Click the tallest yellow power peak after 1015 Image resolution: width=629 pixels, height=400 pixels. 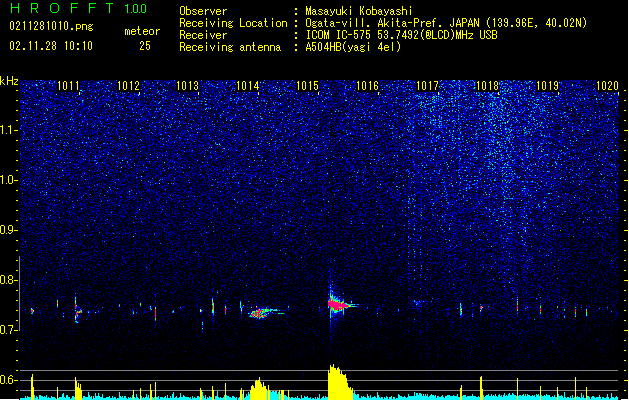pyautogui.click(x=340, y=381)
